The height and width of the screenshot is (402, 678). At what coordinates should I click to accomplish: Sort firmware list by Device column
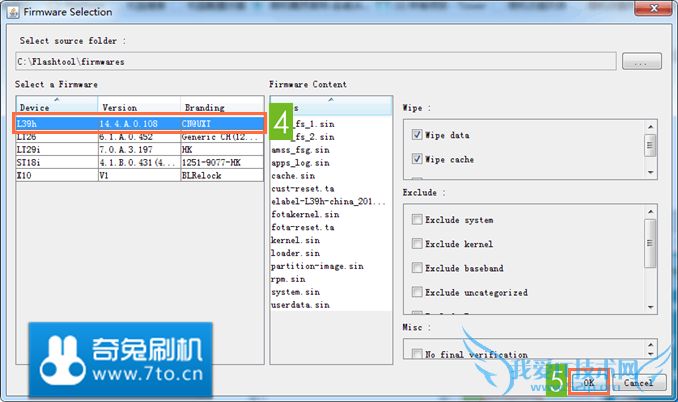(57, 107)
